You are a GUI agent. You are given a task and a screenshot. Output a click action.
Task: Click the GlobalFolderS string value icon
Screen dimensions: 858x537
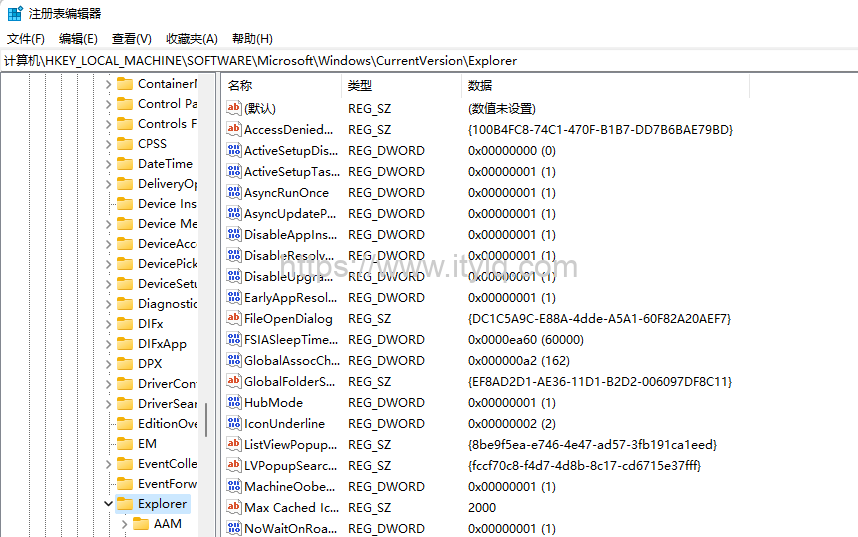[234, 381]
